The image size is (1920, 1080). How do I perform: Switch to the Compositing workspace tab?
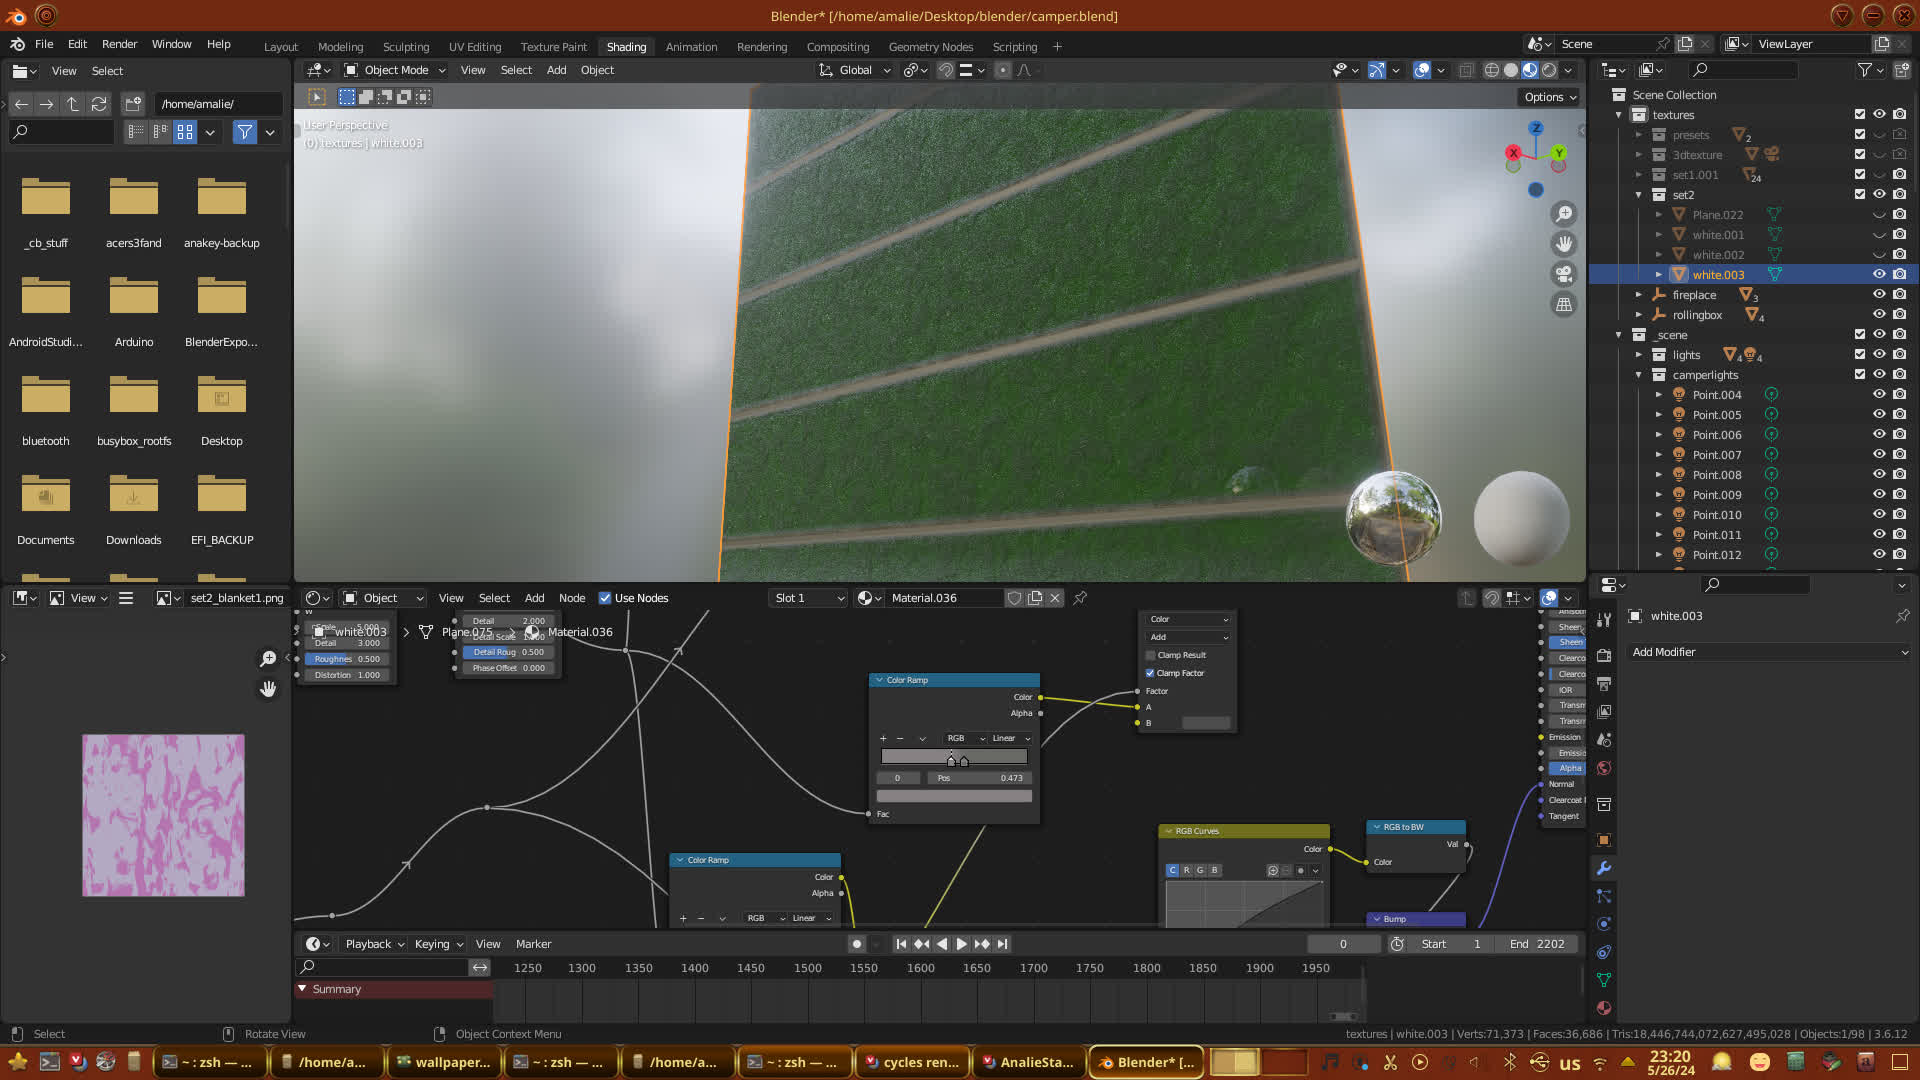tap(837, 47)
